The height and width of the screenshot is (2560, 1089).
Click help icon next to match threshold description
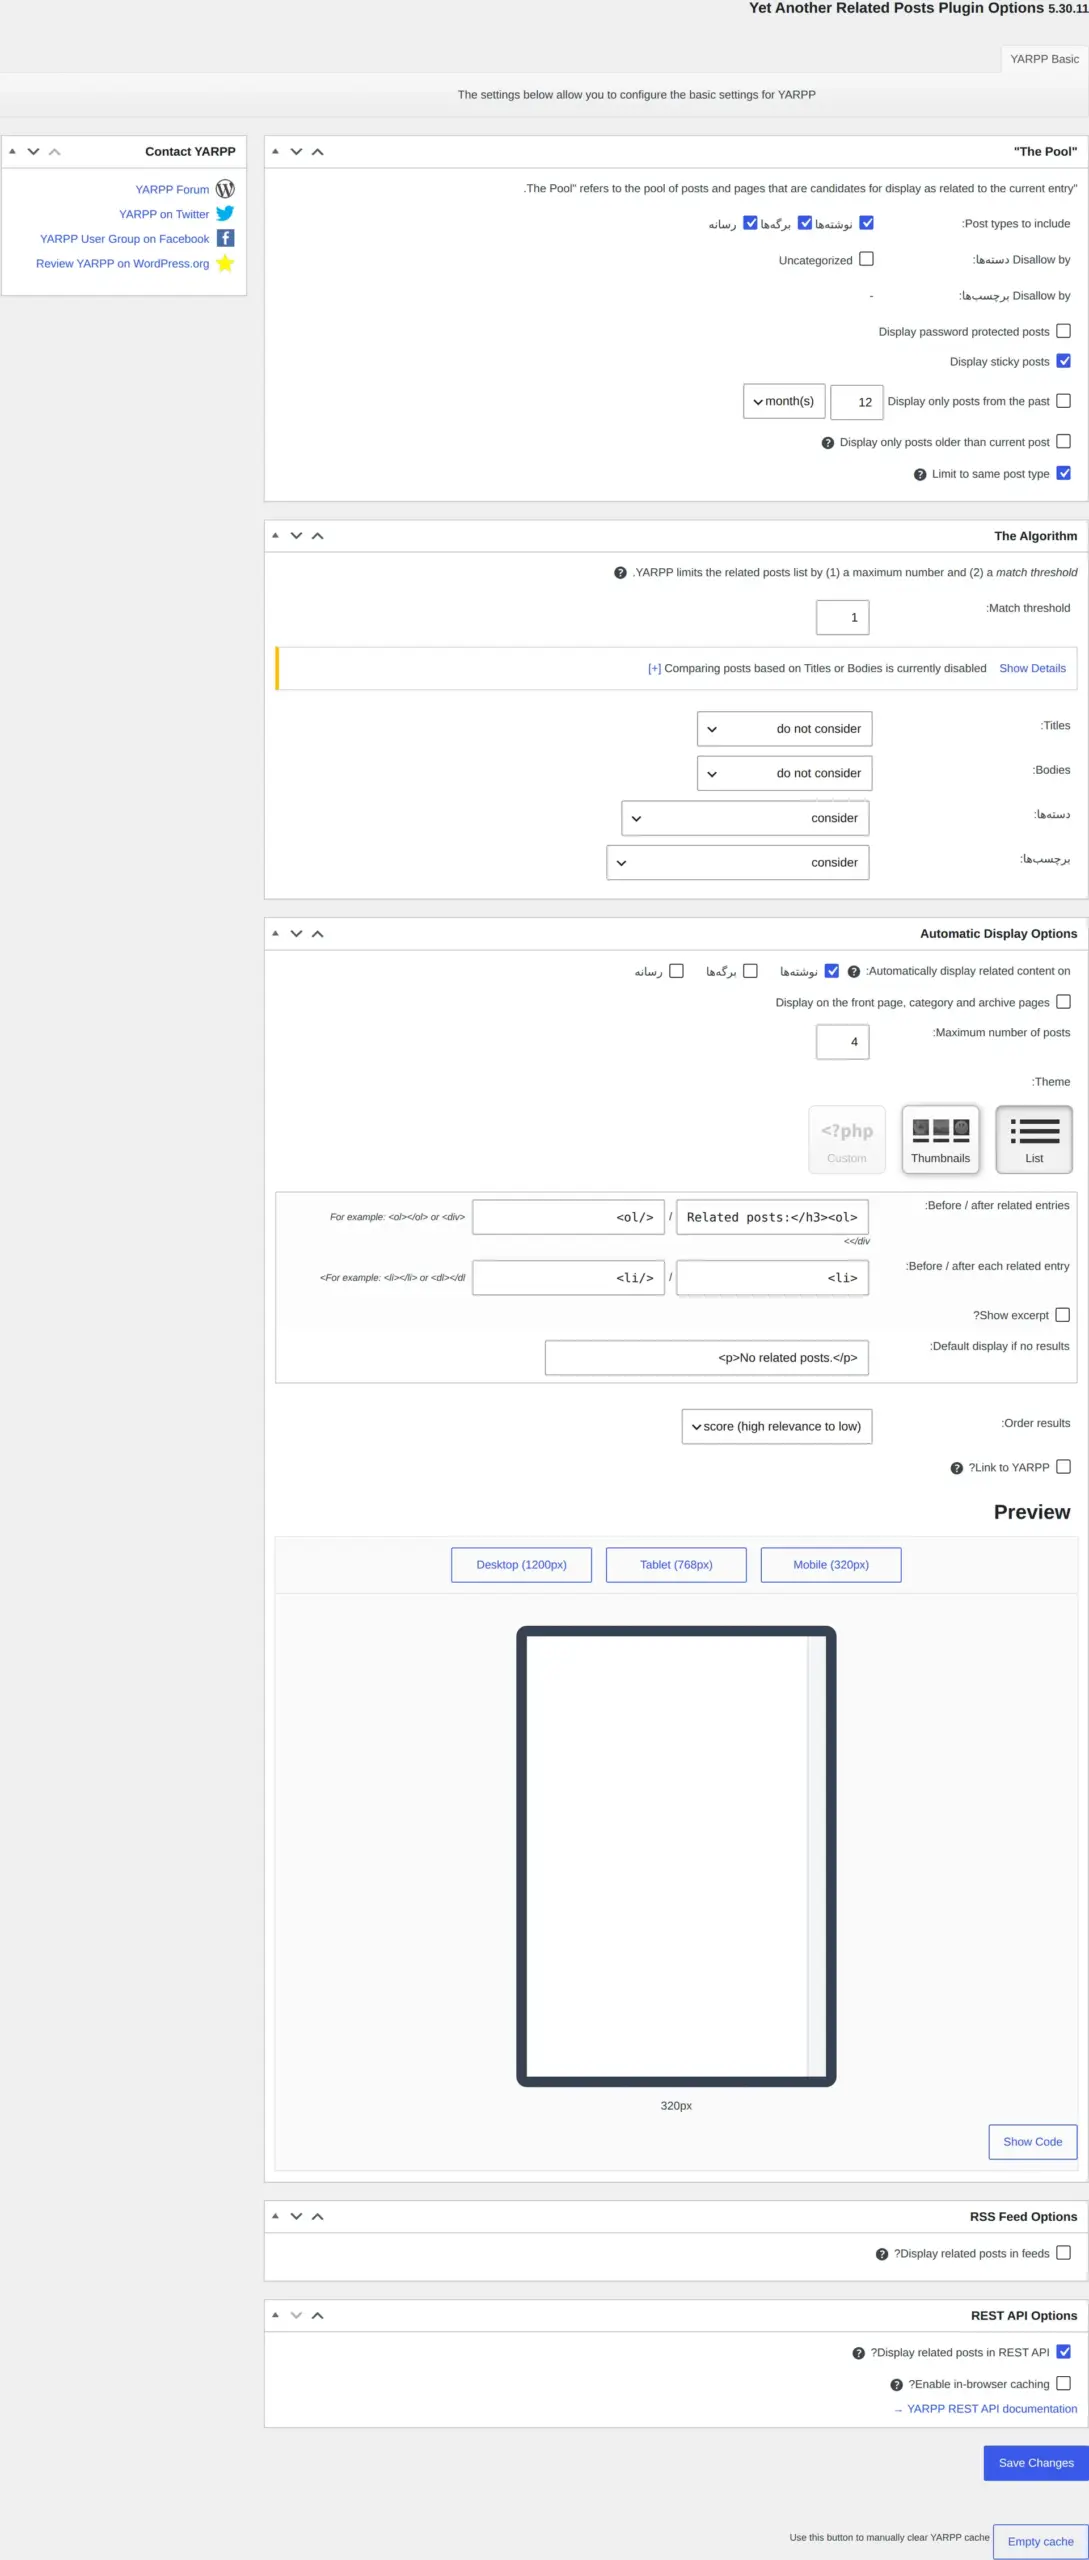(620, 573)
